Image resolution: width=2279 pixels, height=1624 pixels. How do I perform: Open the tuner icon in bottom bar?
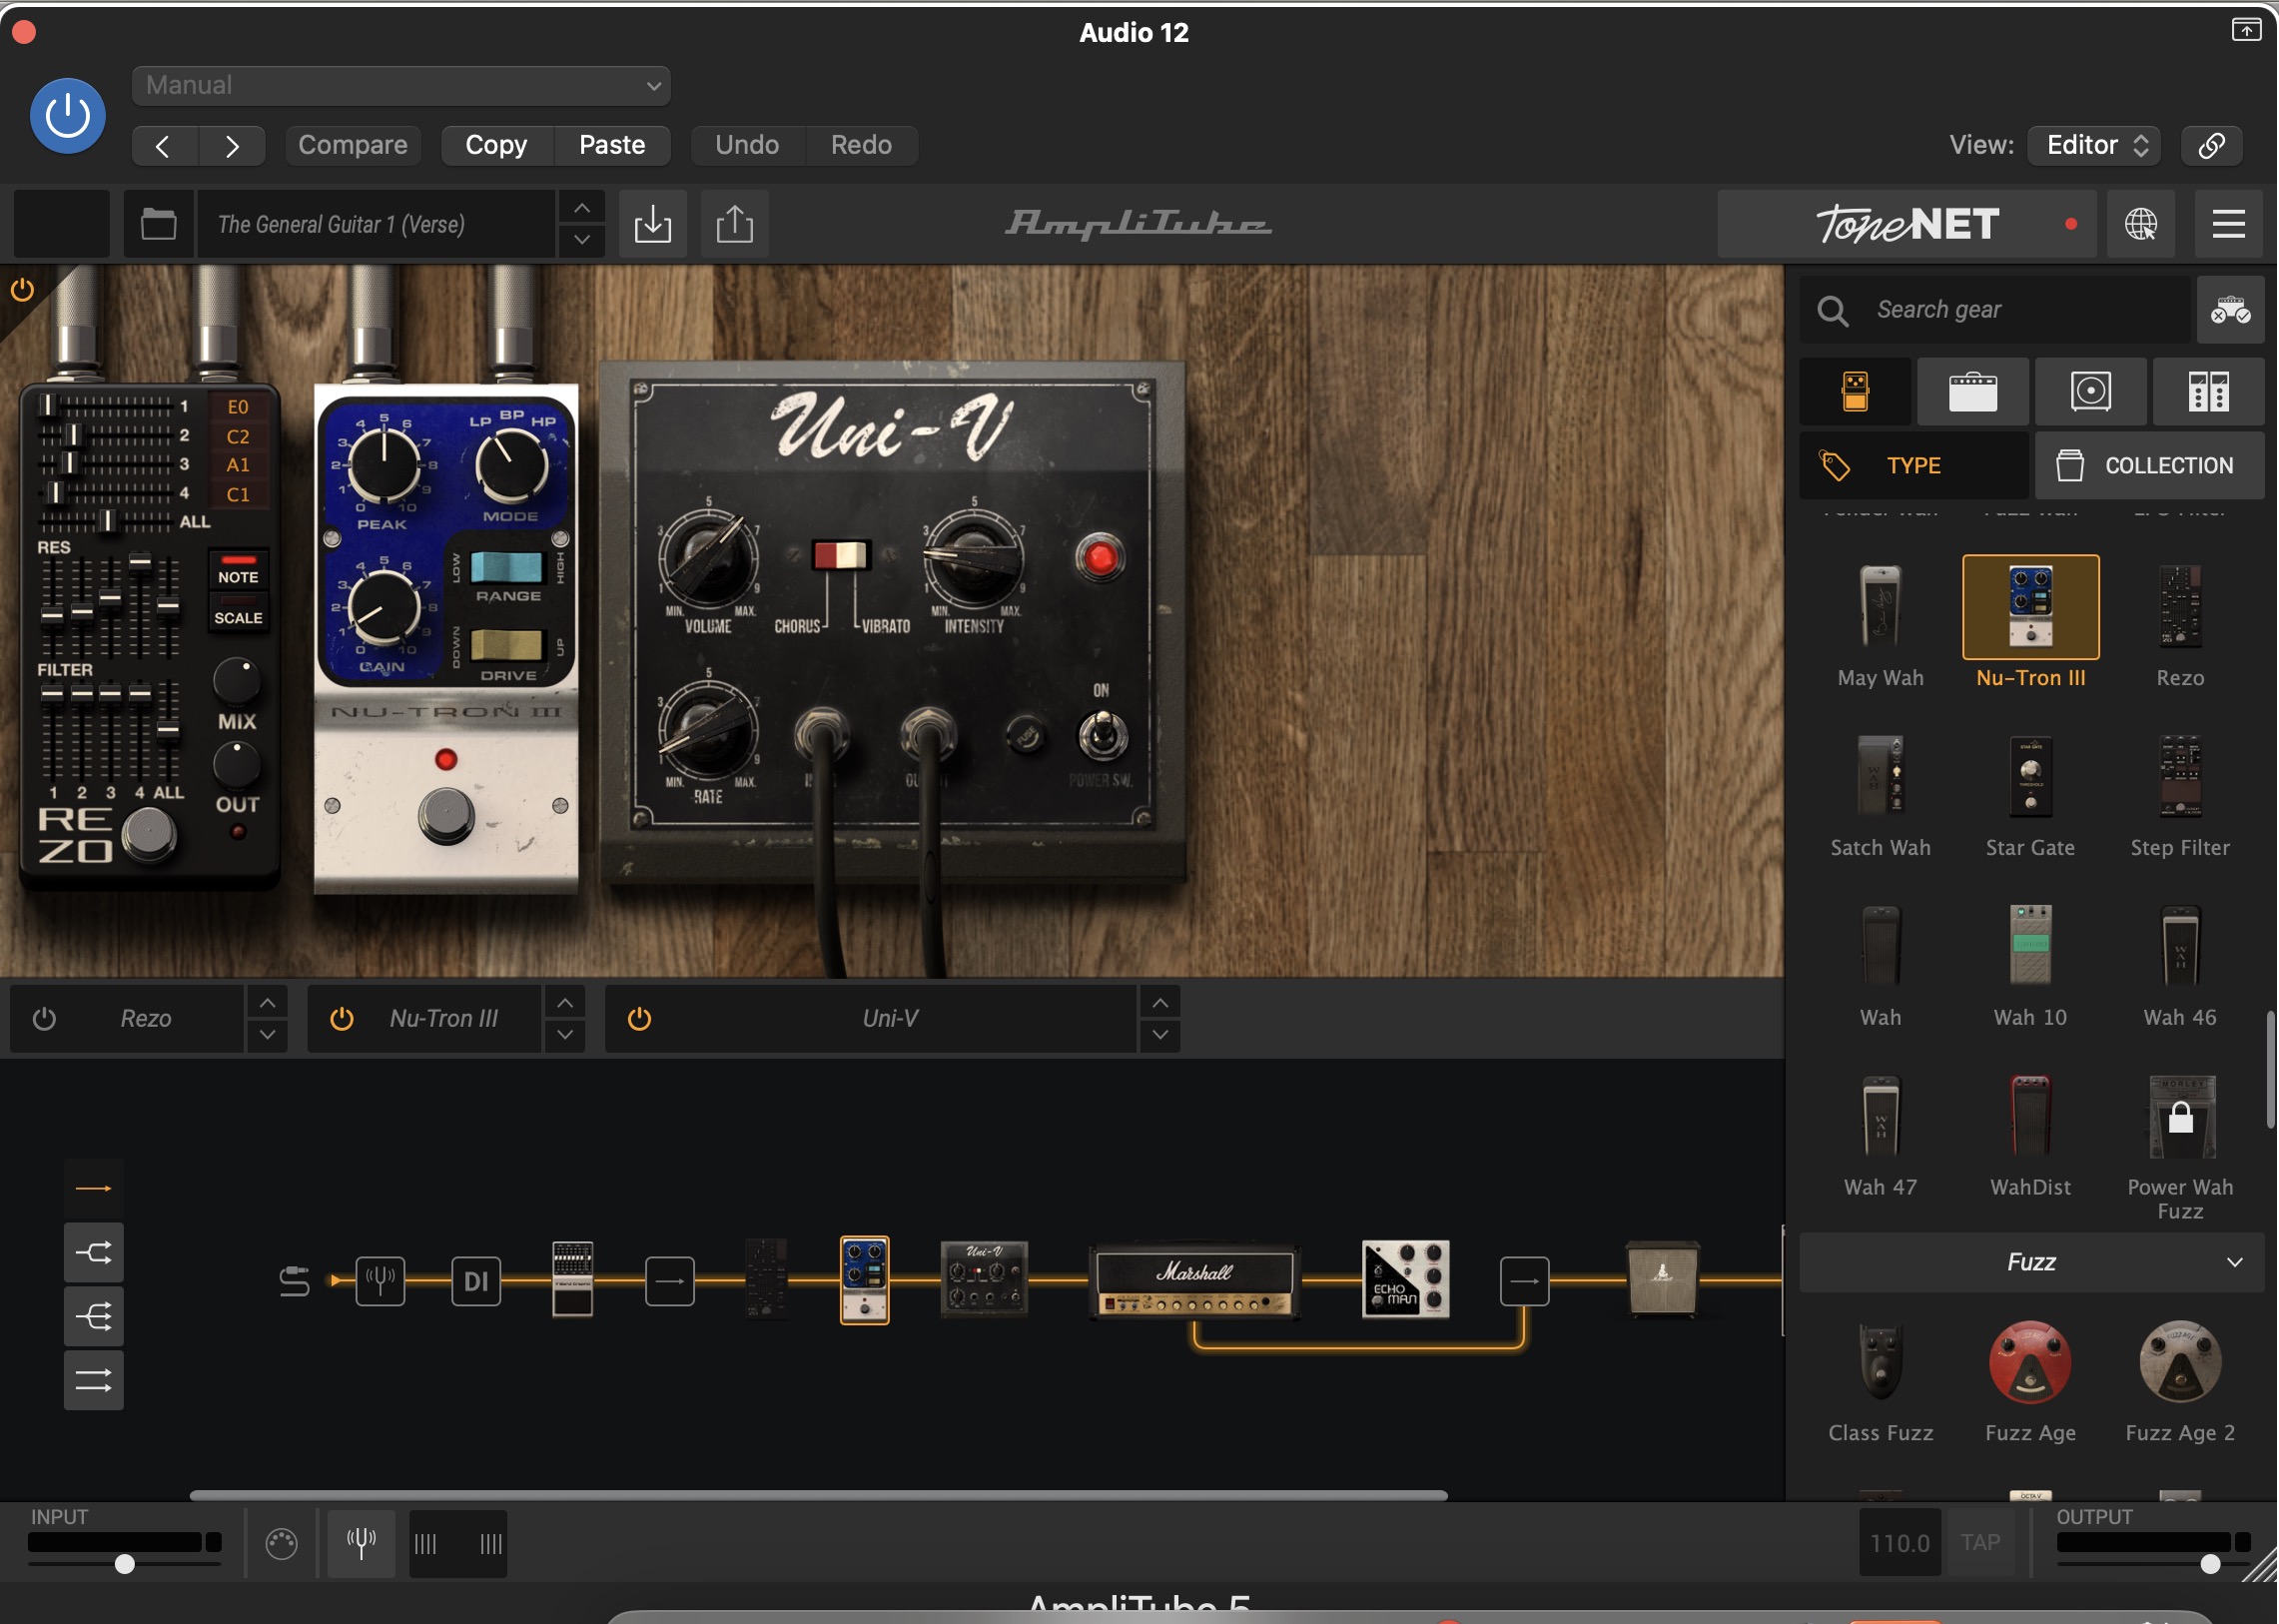(361, 1543)
